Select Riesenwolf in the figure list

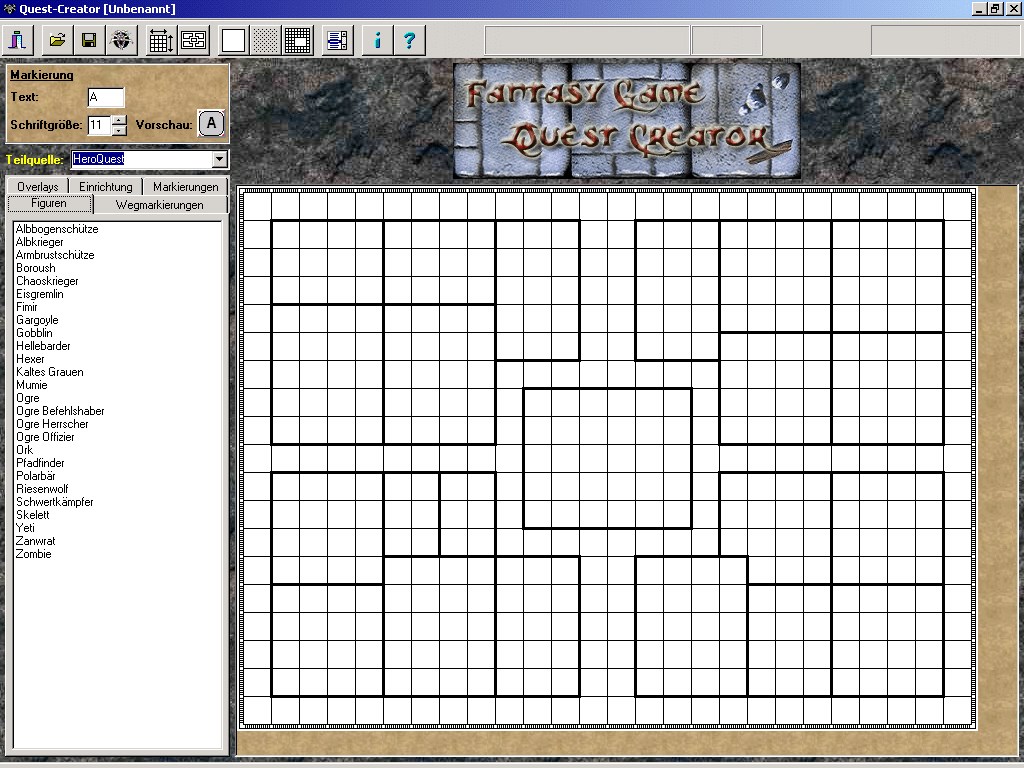pos(42,489)
